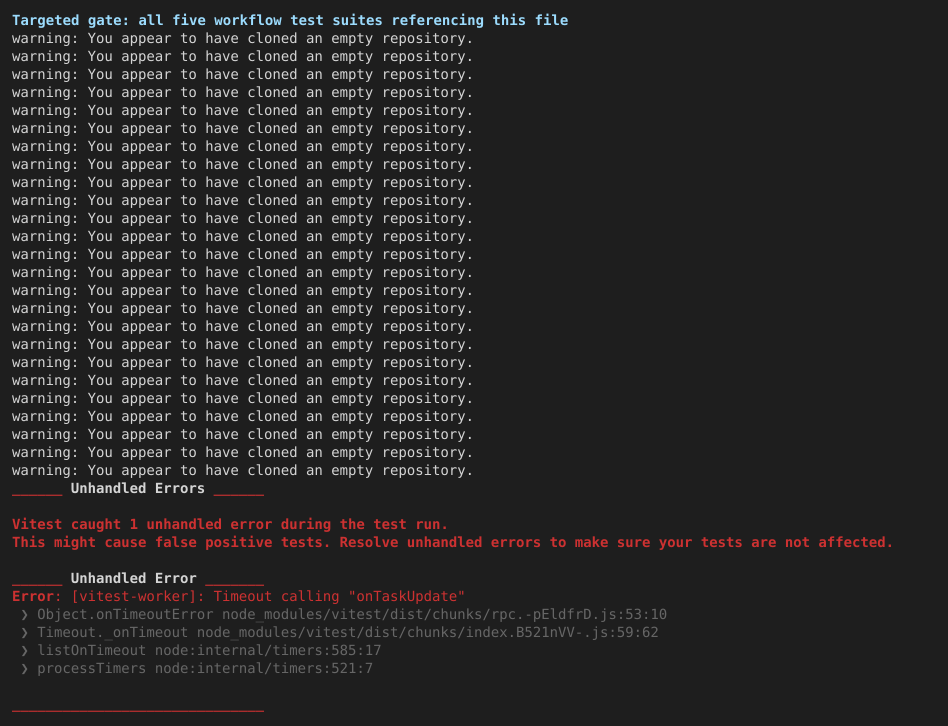Click chevron before Timeout._onTimeout frame
This screenshot has width=948, height=726.
[x=24, y=633]
